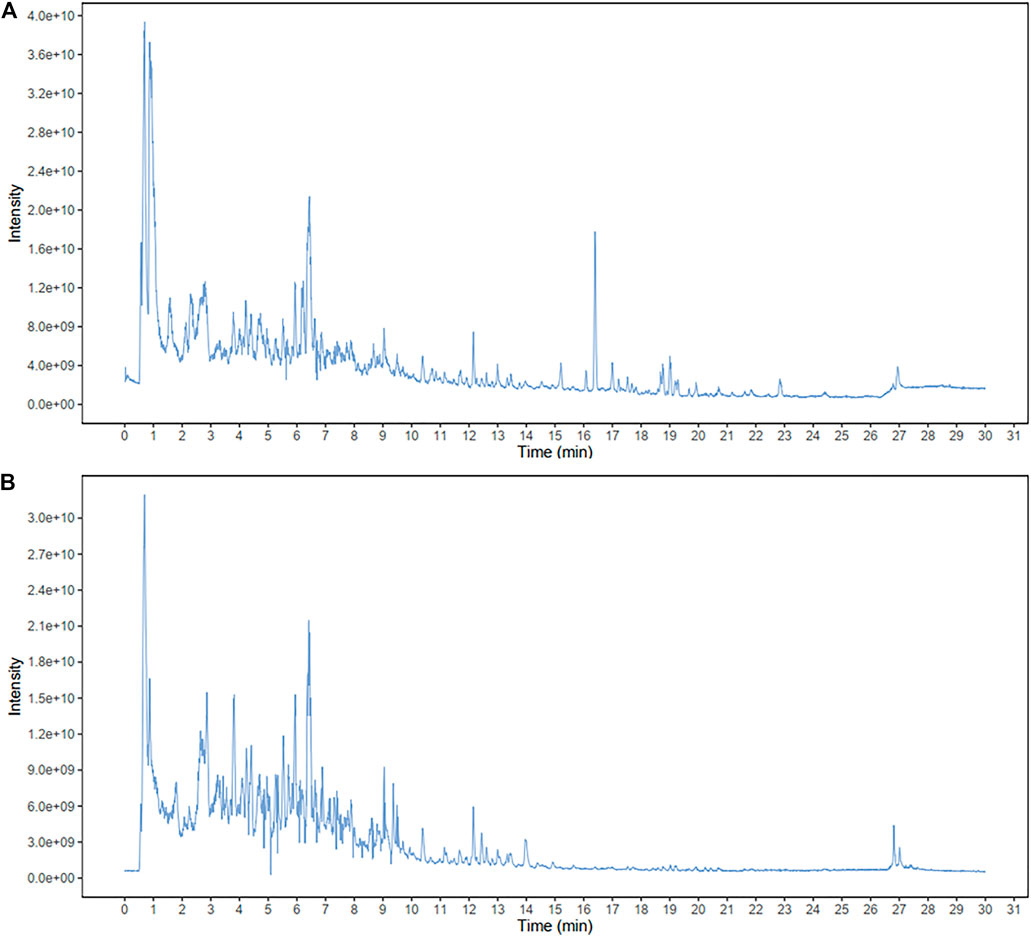Click x-axis tick 10 in panel A
Image resolution: width=1031 pixels, height=936 pixels.
click(x=412, y=436)
